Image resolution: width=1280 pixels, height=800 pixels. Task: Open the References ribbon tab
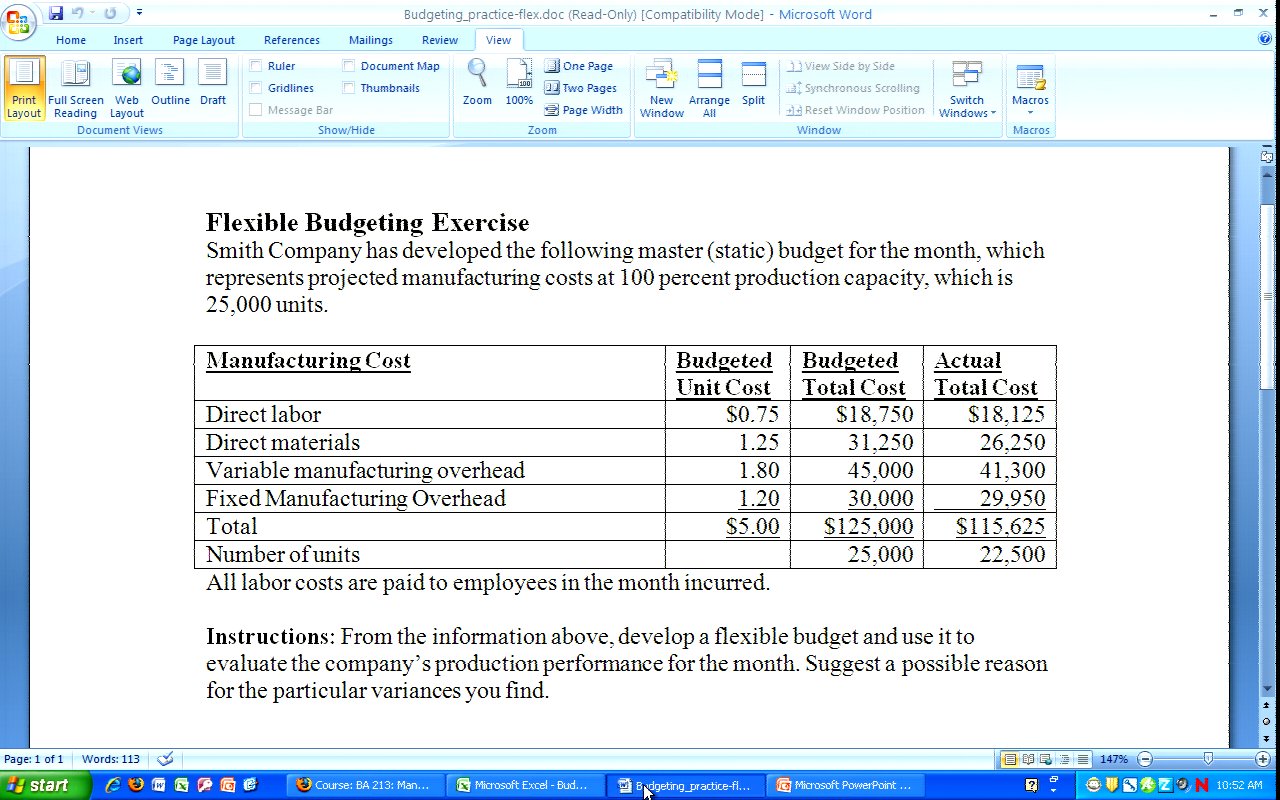click(x=292, y=40)
